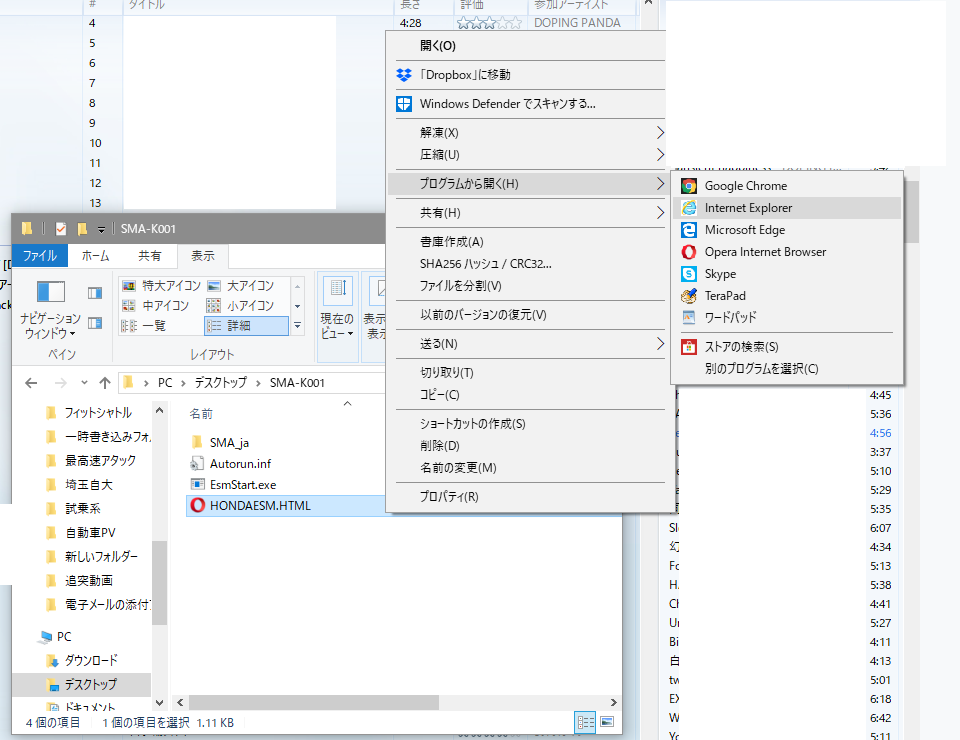Choose 開く(O) in the context menu
Screen dimensions: 960x740
pyautogui.click(x=527, y=46)
